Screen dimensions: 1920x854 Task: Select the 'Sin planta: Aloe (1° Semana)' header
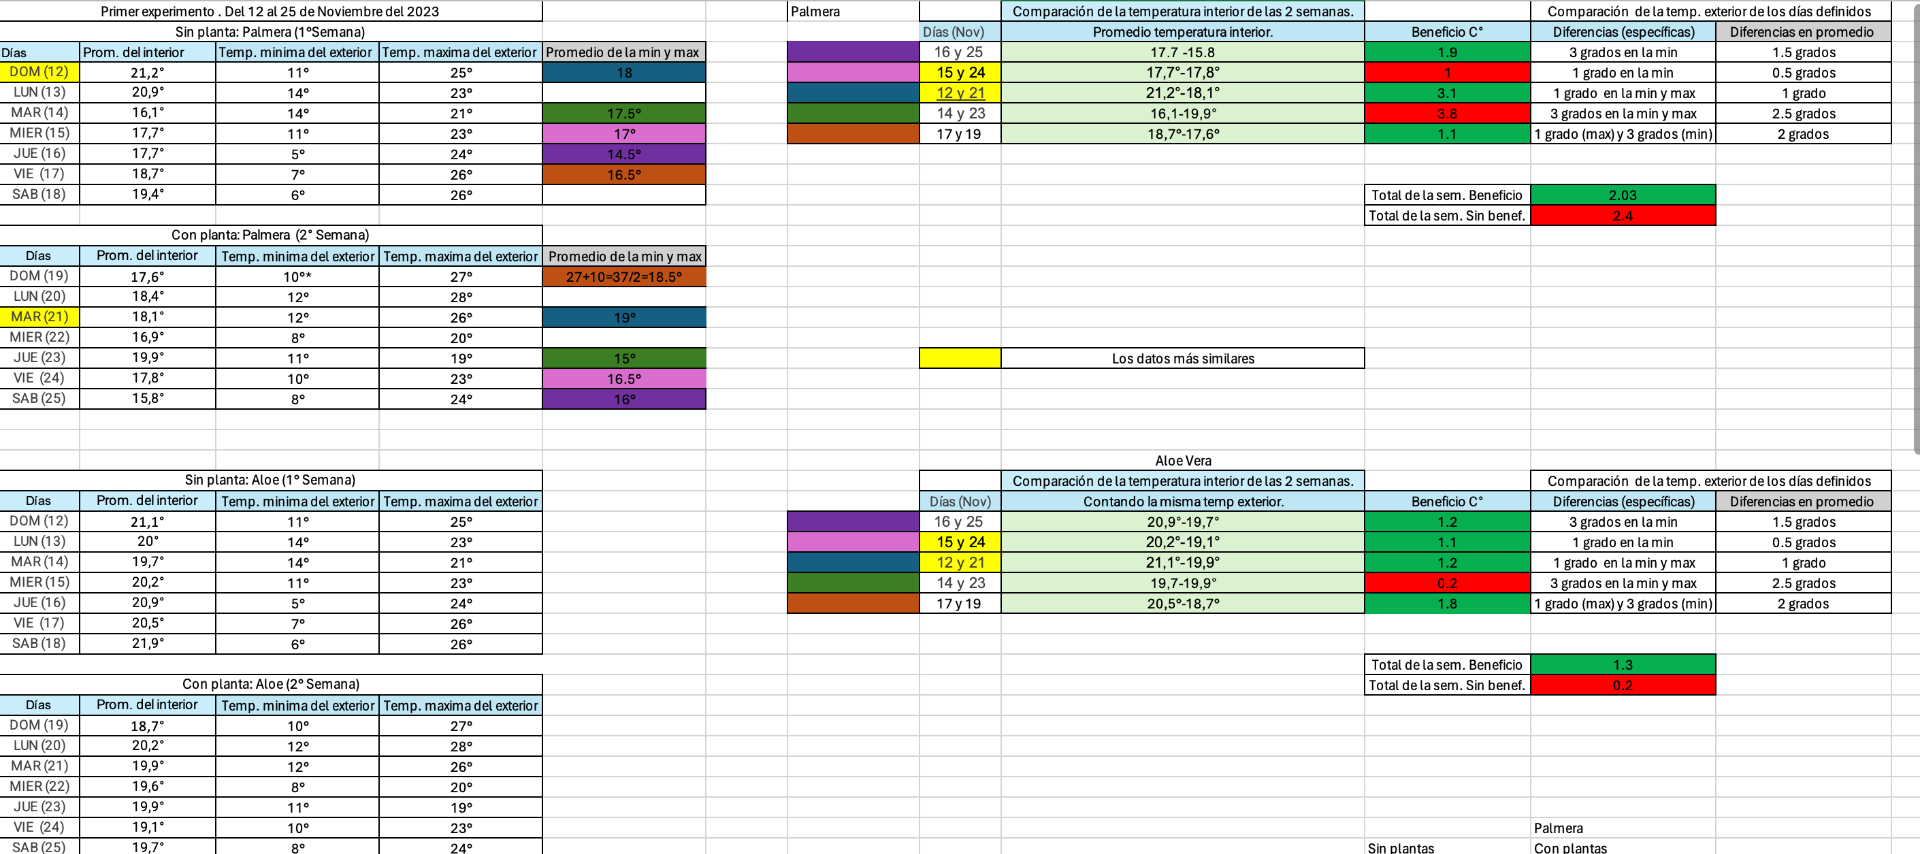pyautogui.click(x=270, y=480)
